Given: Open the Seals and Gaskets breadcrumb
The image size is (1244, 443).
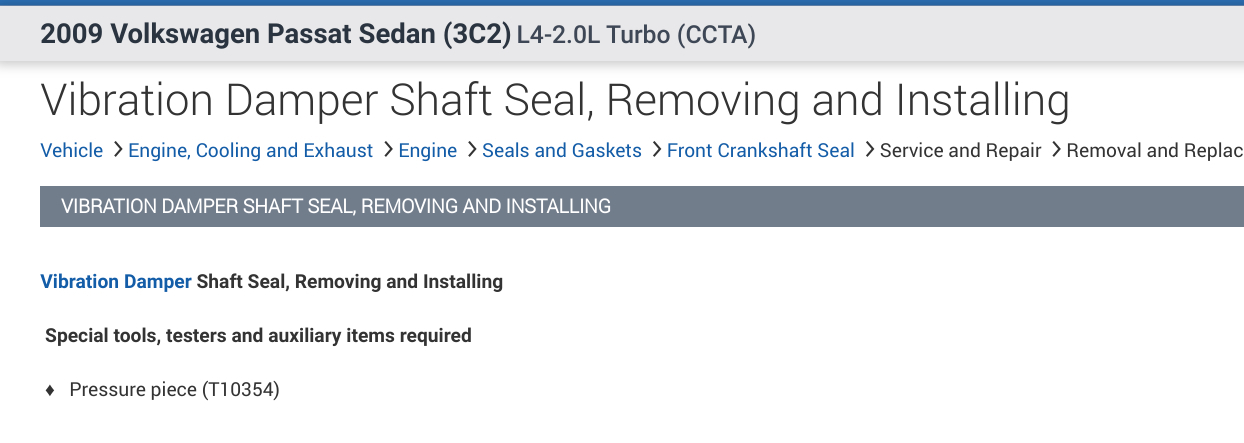Looking at the screenshot, I should [561, 151].
